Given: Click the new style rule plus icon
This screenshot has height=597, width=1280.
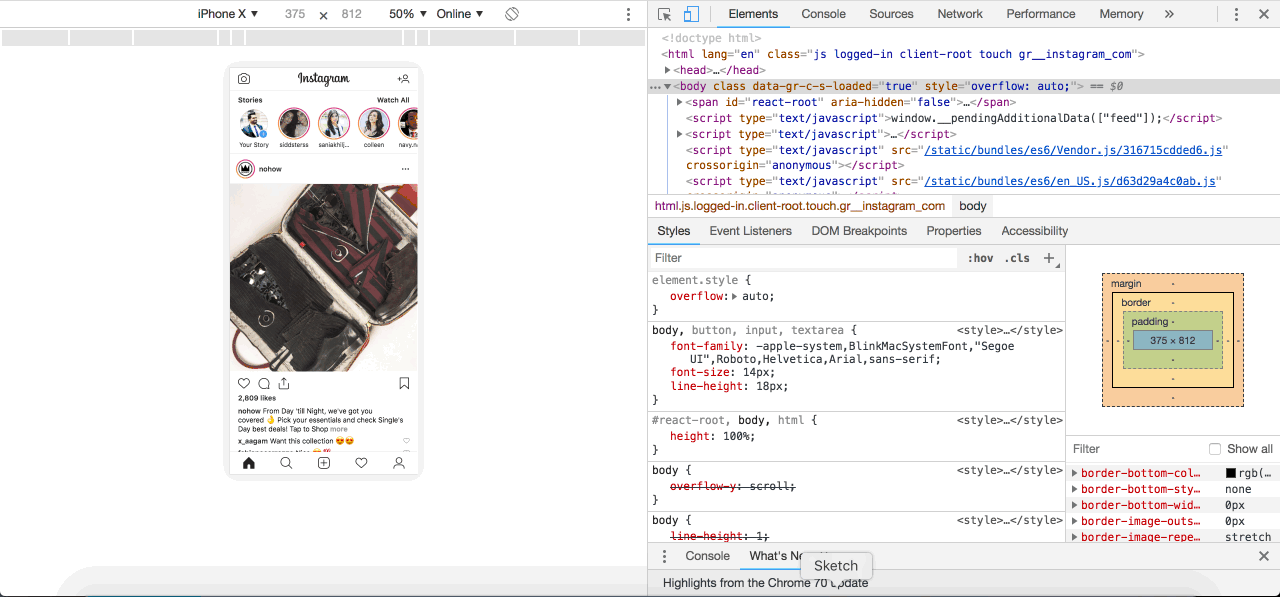Looking at the screenshot, I should pyautogui.click(x=1049, y=258).
